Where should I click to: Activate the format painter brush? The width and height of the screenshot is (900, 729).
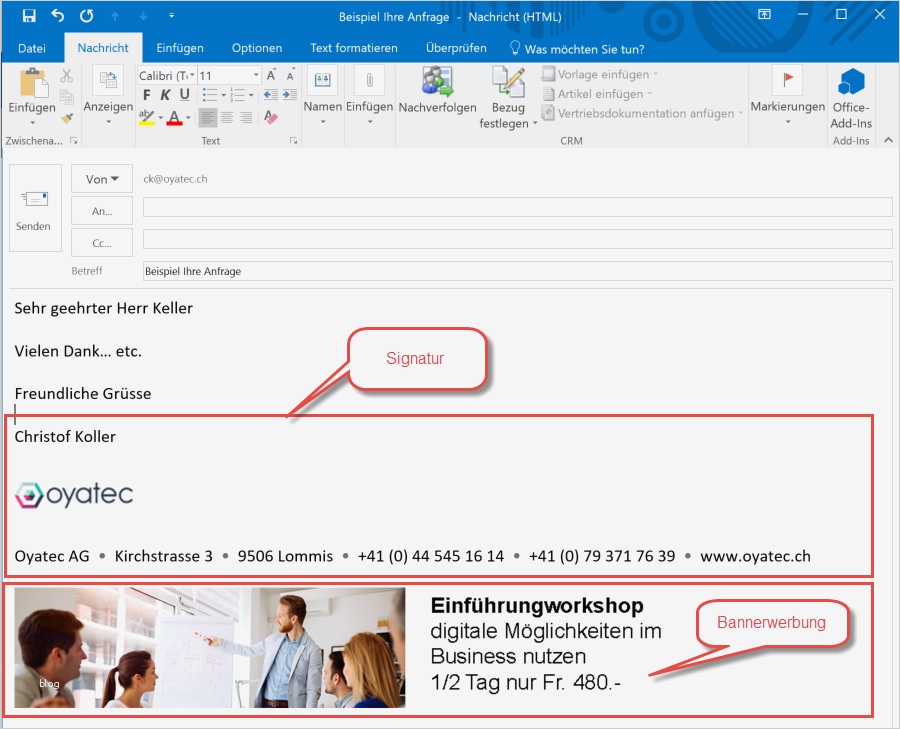67,118
